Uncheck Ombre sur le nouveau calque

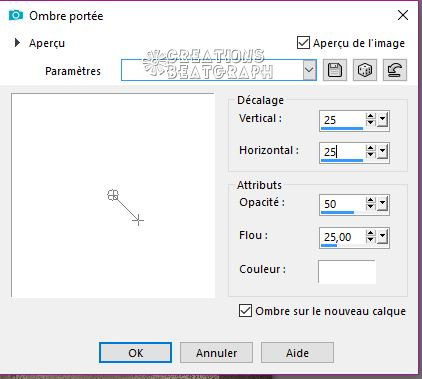pos(245,311)
